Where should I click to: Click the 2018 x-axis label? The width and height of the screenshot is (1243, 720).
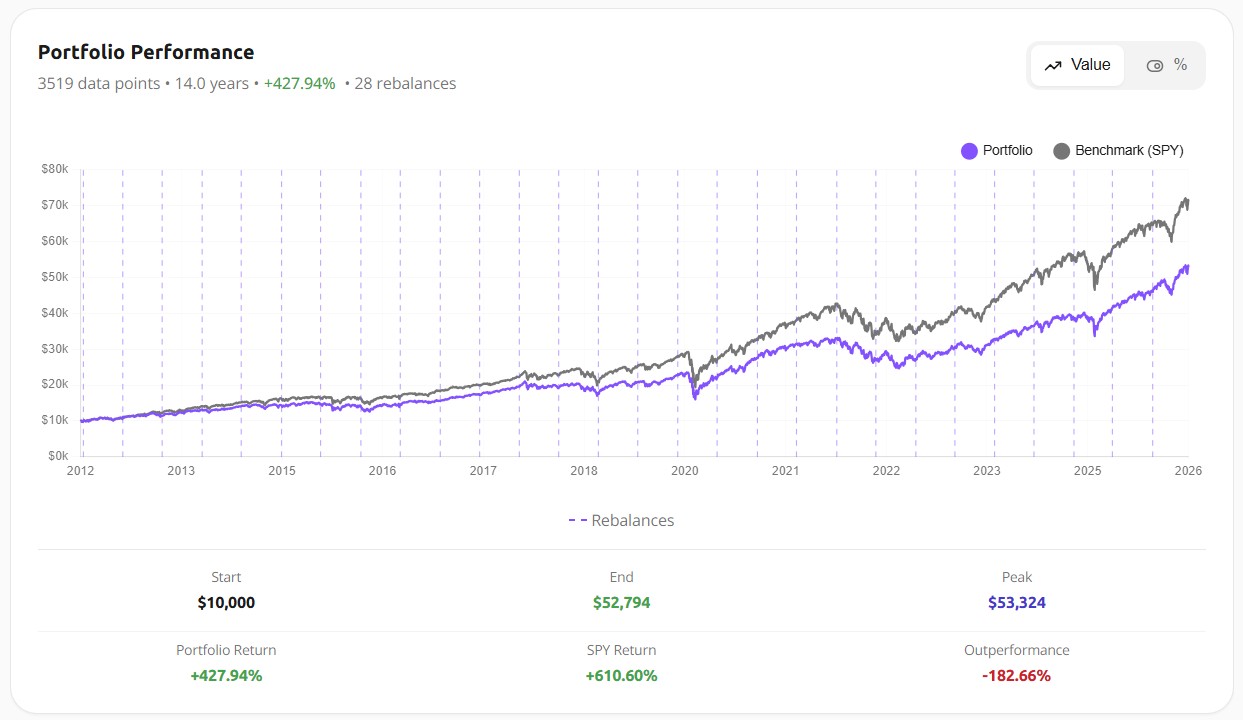tap(584, 470)
